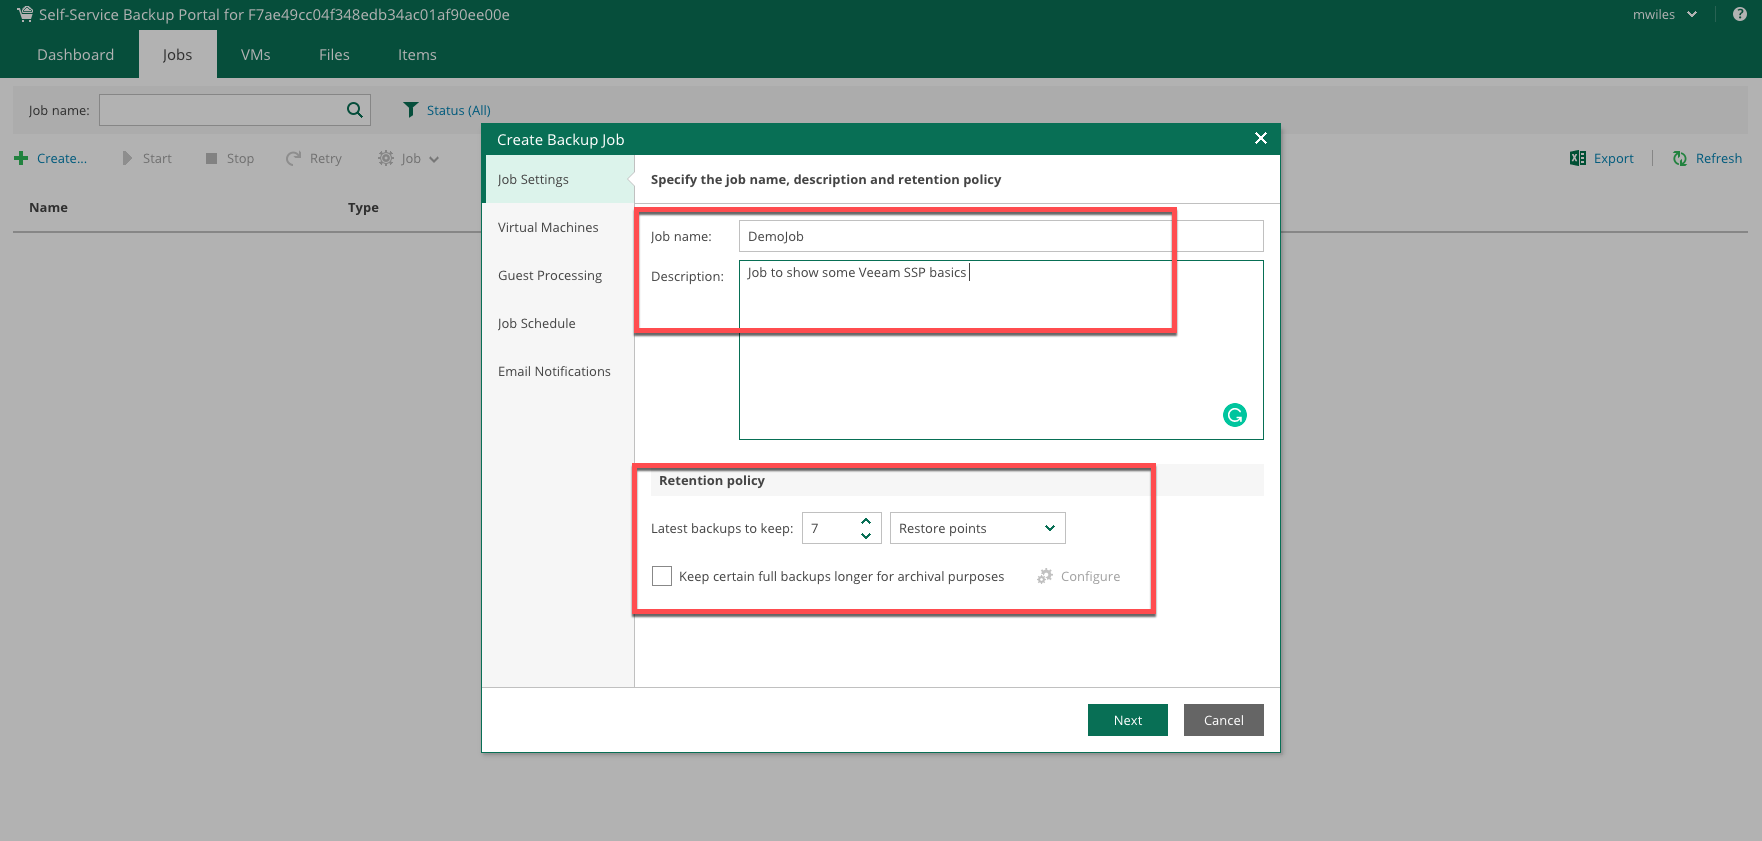1762x841 pixels.
Task: Go to the Virtual Machines wizard step
Action: tap(548, 227)
